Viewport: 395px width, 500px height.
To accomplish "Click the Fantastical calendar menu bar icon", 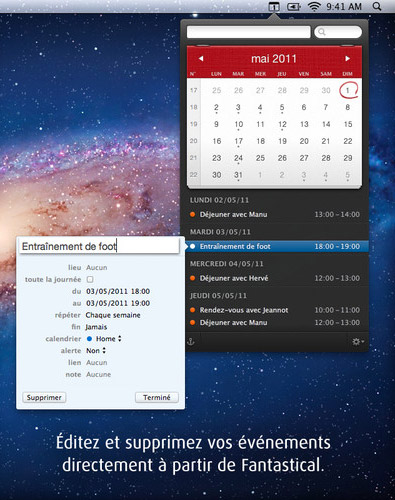I will click(x=274, y=6).
